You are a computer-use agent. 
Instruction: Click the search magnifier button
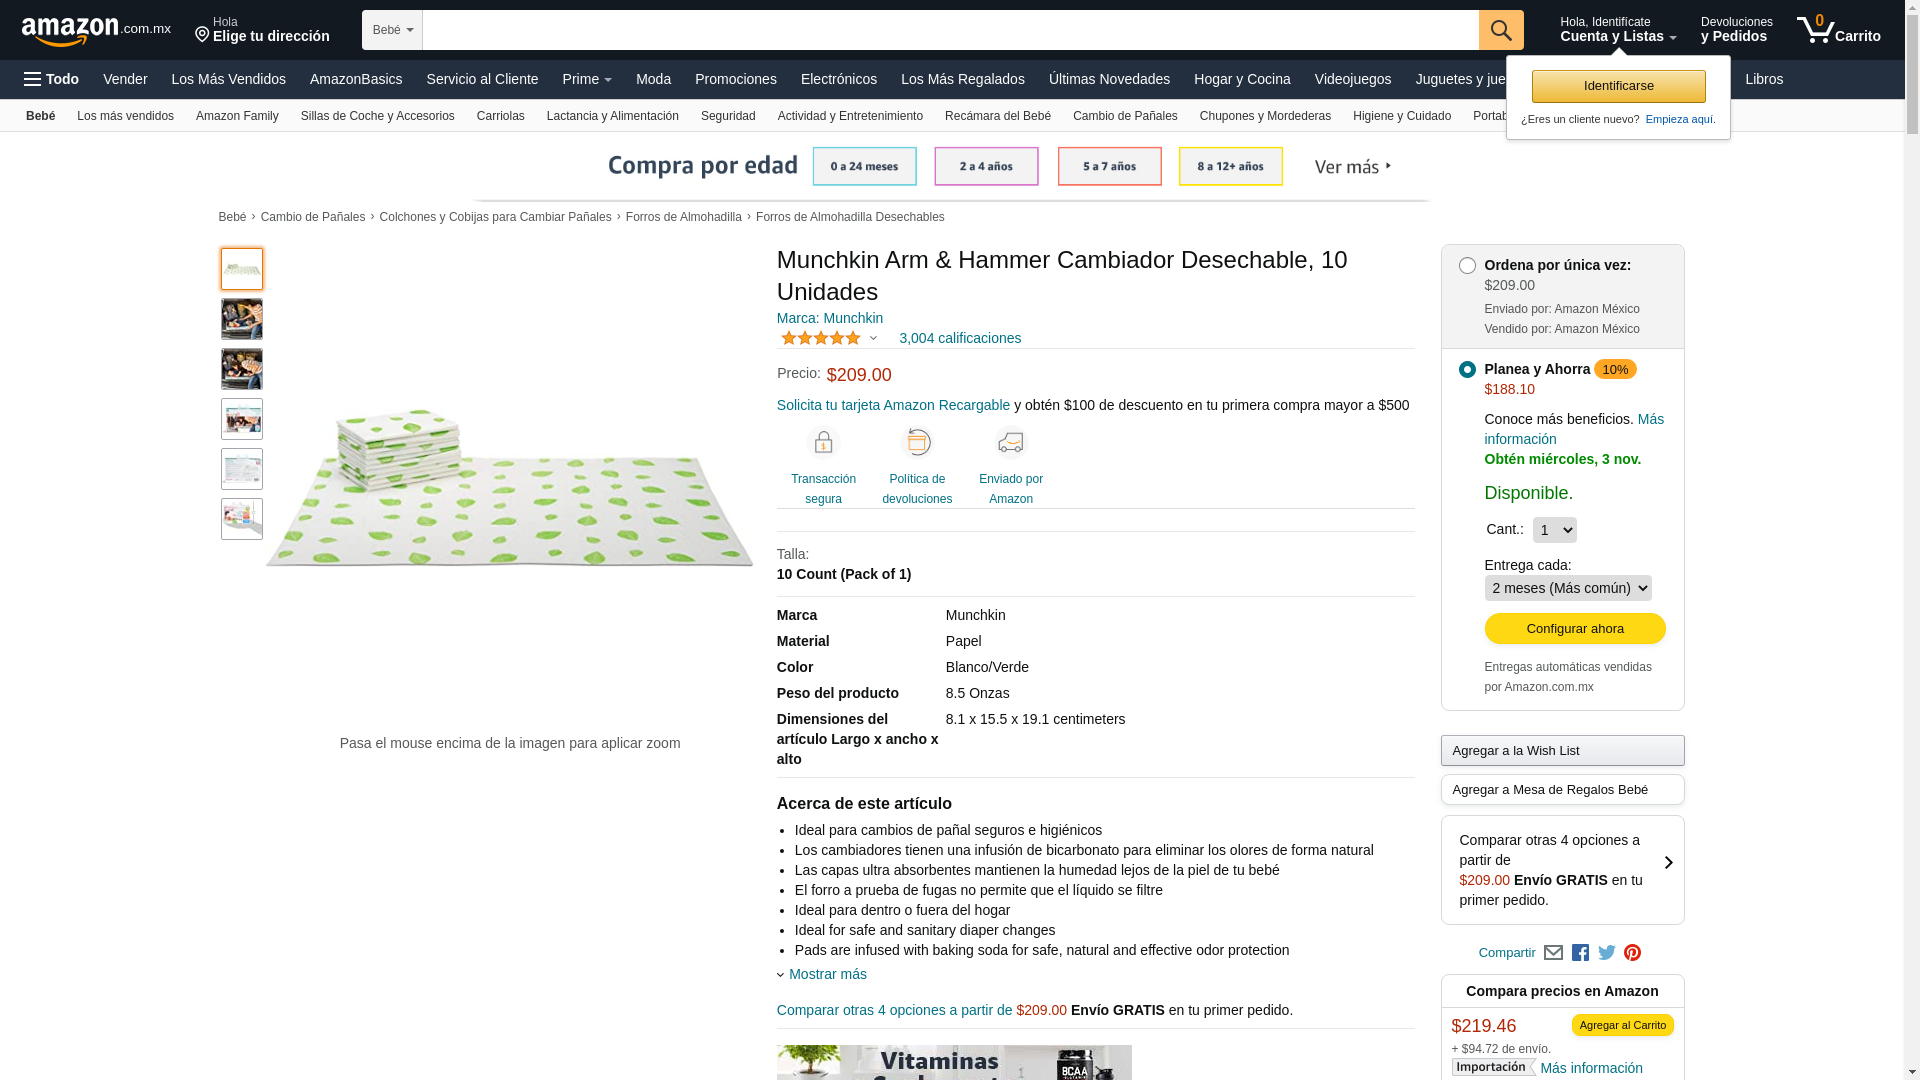point(1500,30)
